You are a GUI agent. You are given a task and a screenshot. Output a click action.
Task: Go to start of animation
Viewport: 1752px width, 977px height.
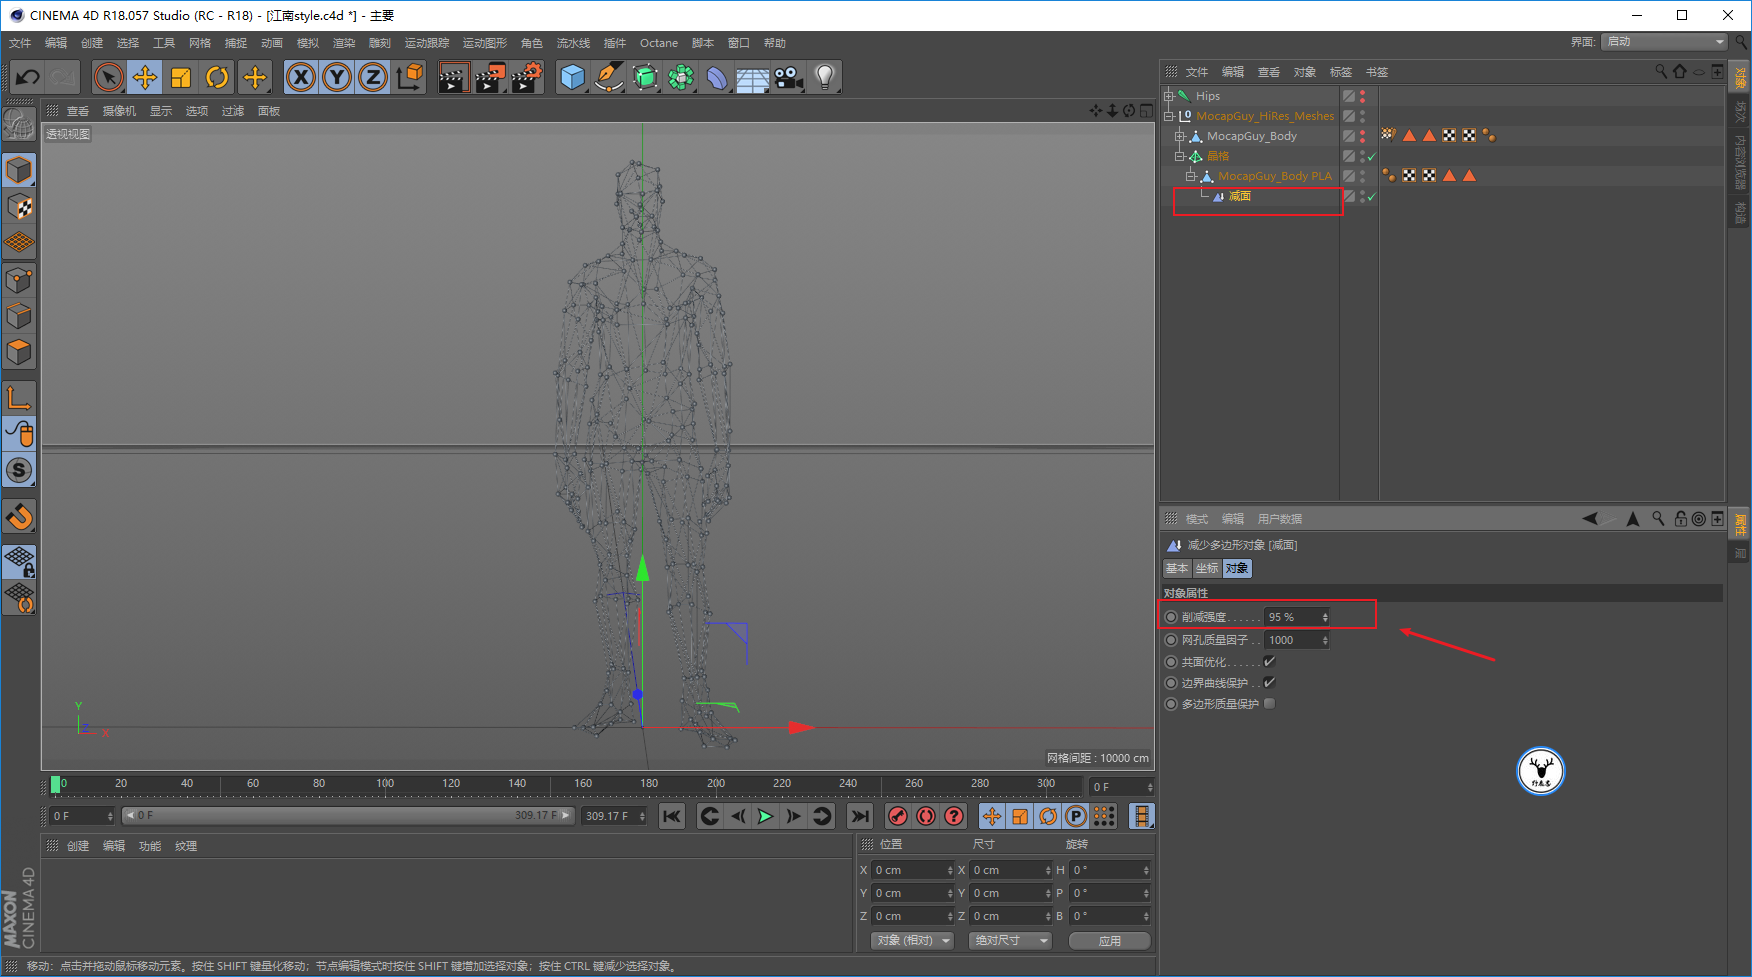click(672, 816)
